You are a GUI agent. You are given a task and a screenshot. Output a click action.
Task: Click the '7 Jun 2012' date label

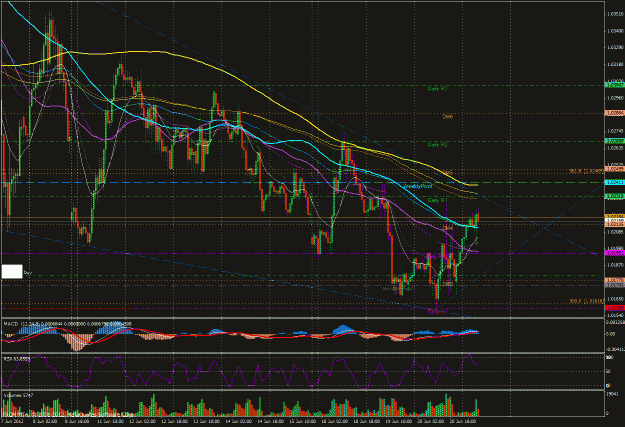[x=11, y=421]
